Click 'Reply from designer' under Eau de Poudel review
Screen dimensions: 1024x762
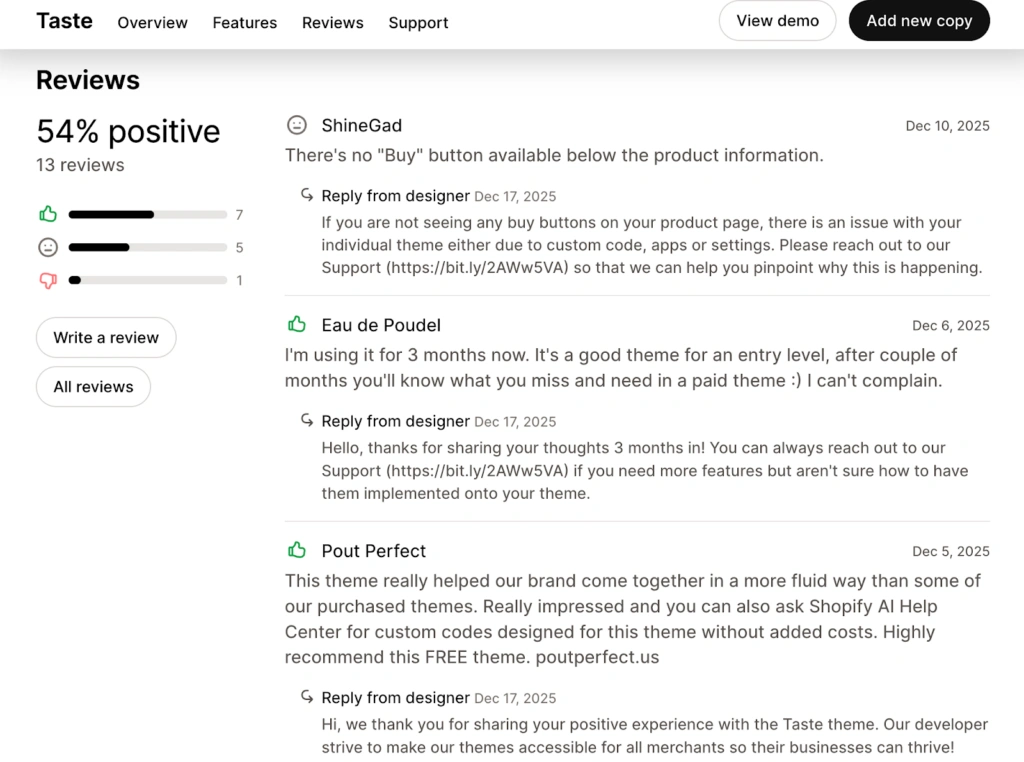pos(395,421)
